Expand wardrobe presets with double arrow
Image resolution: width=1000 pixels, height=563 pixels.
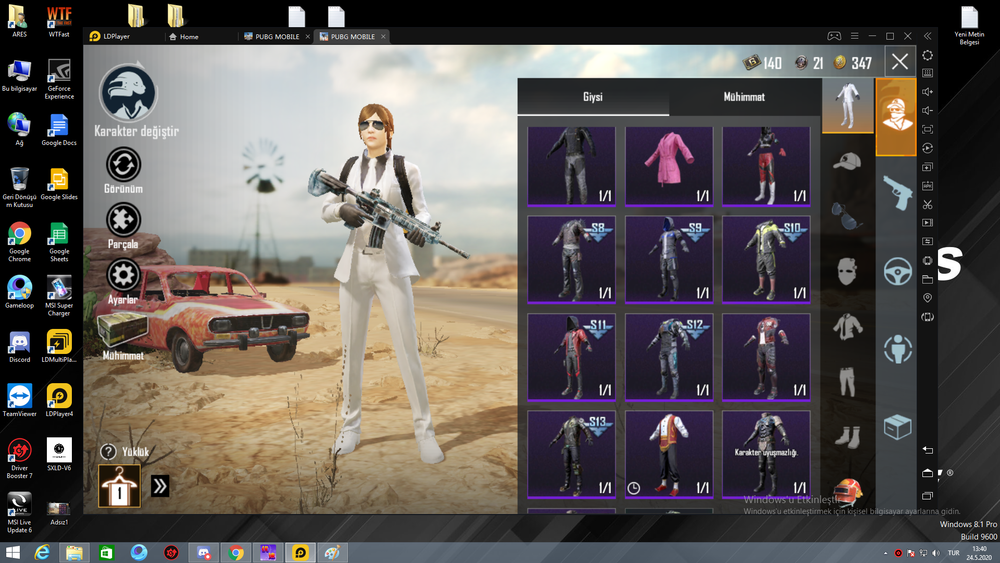159,486
